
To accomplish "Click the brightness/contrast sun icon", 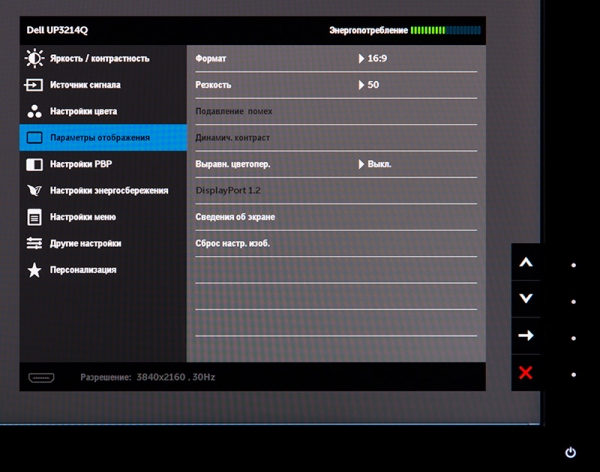I will [34, 59].
